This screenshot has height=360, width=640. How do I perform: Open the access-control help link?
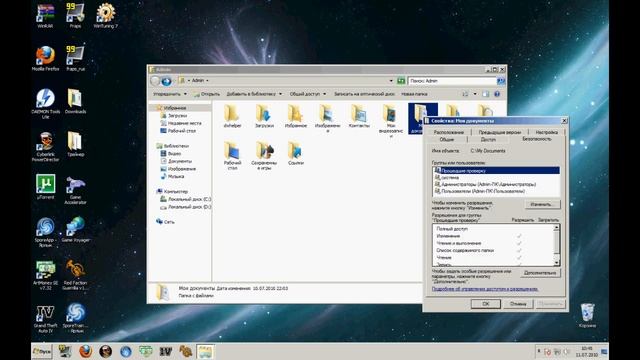pos(485,289)
